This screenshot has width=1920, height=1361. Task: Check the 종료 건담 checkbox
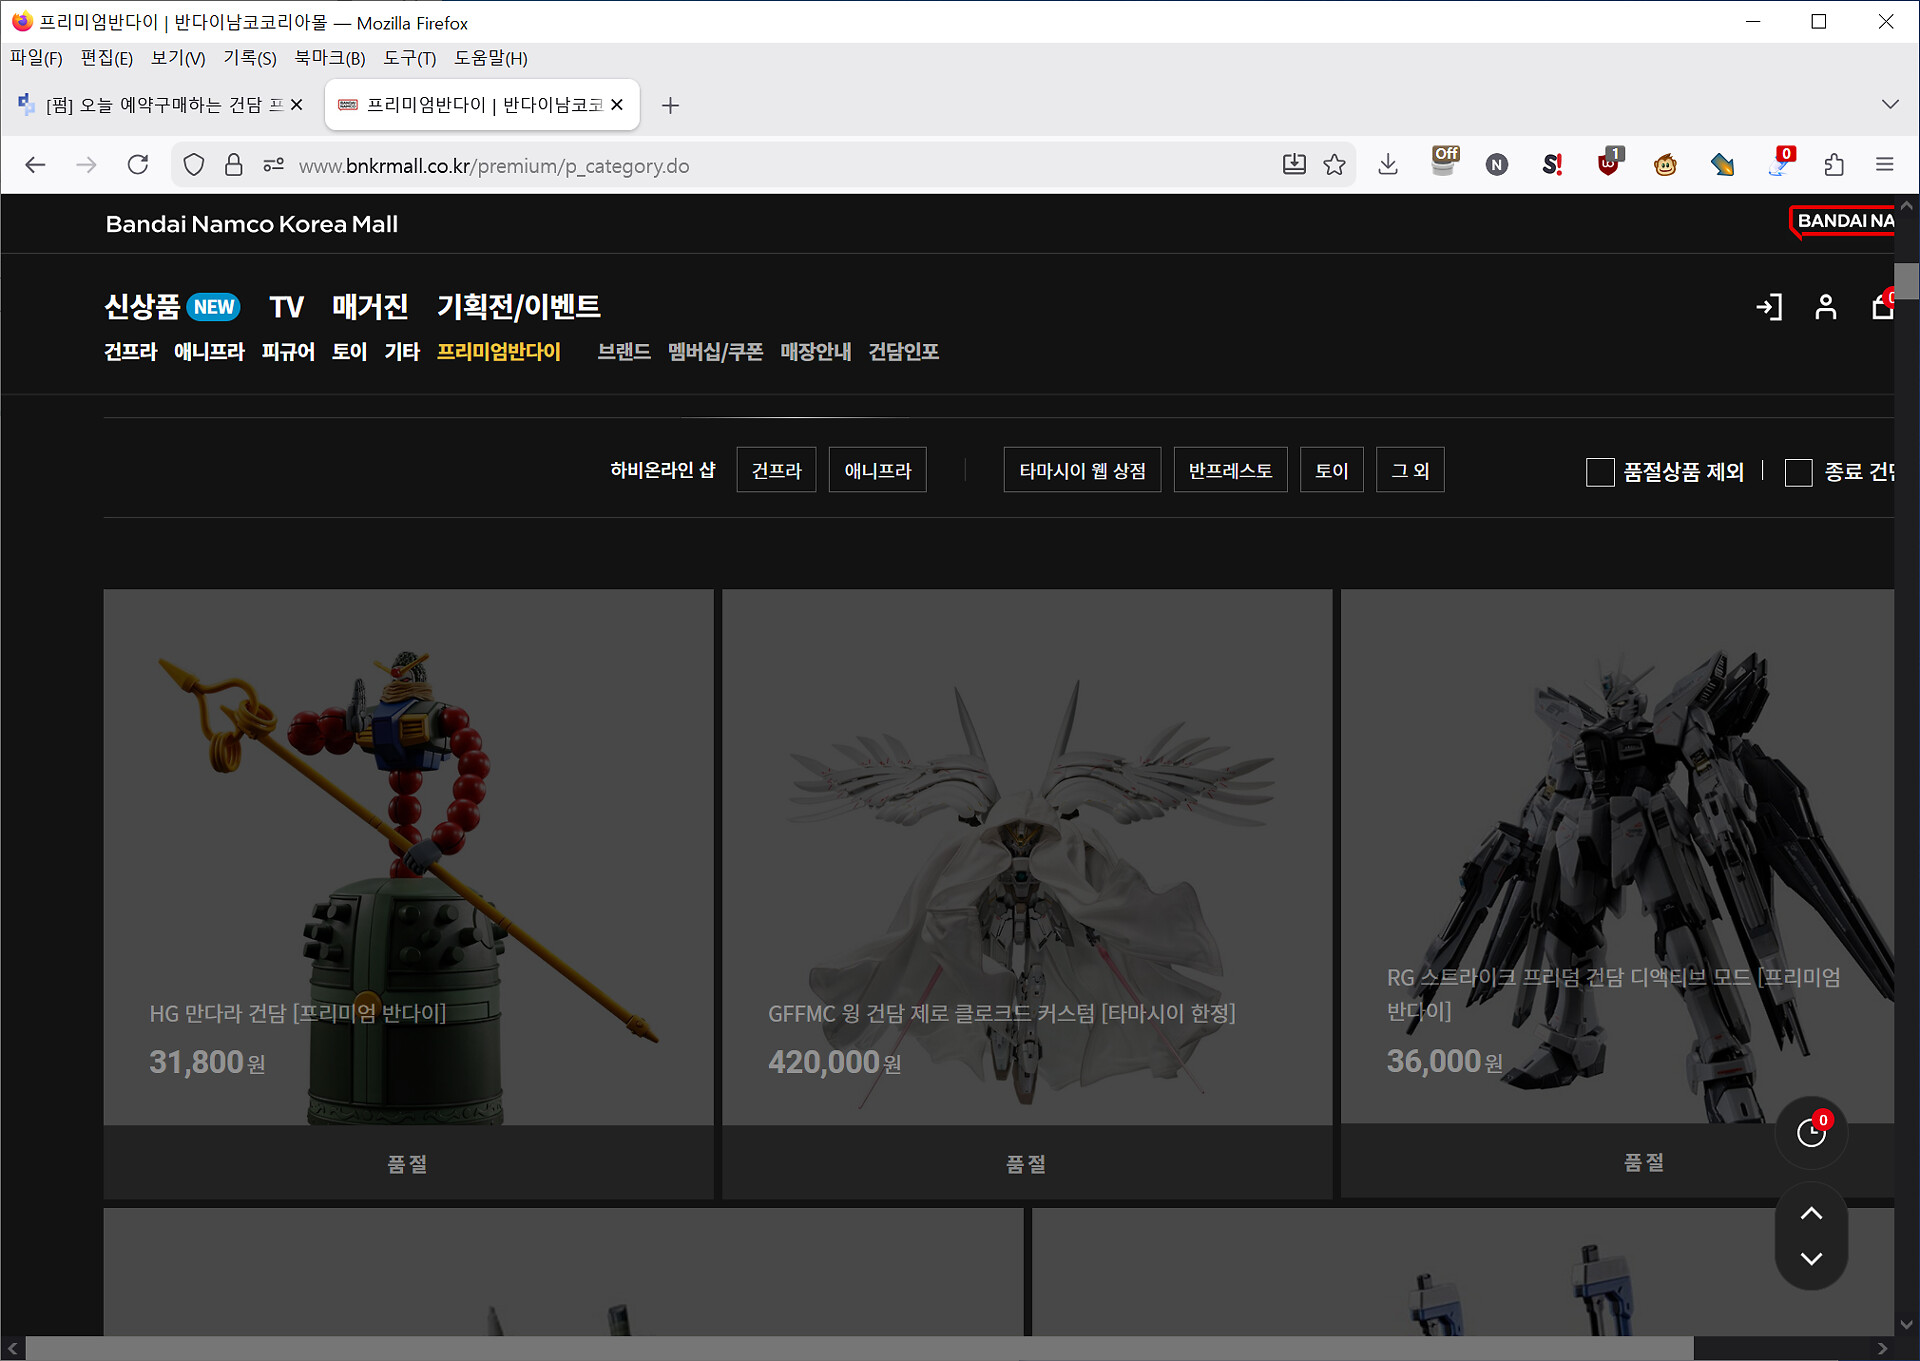(x=1798, y=472)
